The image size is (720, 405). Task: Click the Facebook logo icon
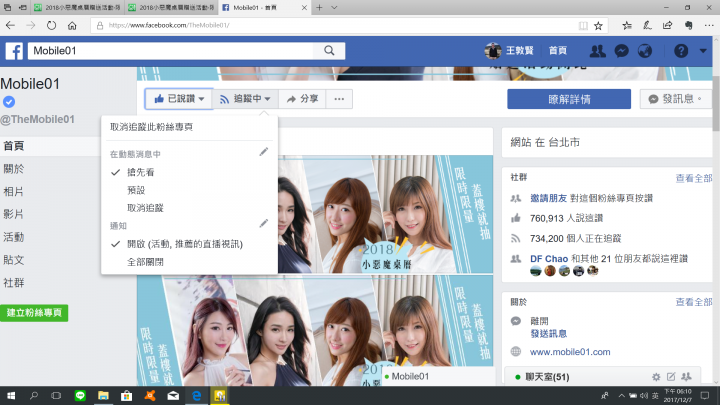14,51
